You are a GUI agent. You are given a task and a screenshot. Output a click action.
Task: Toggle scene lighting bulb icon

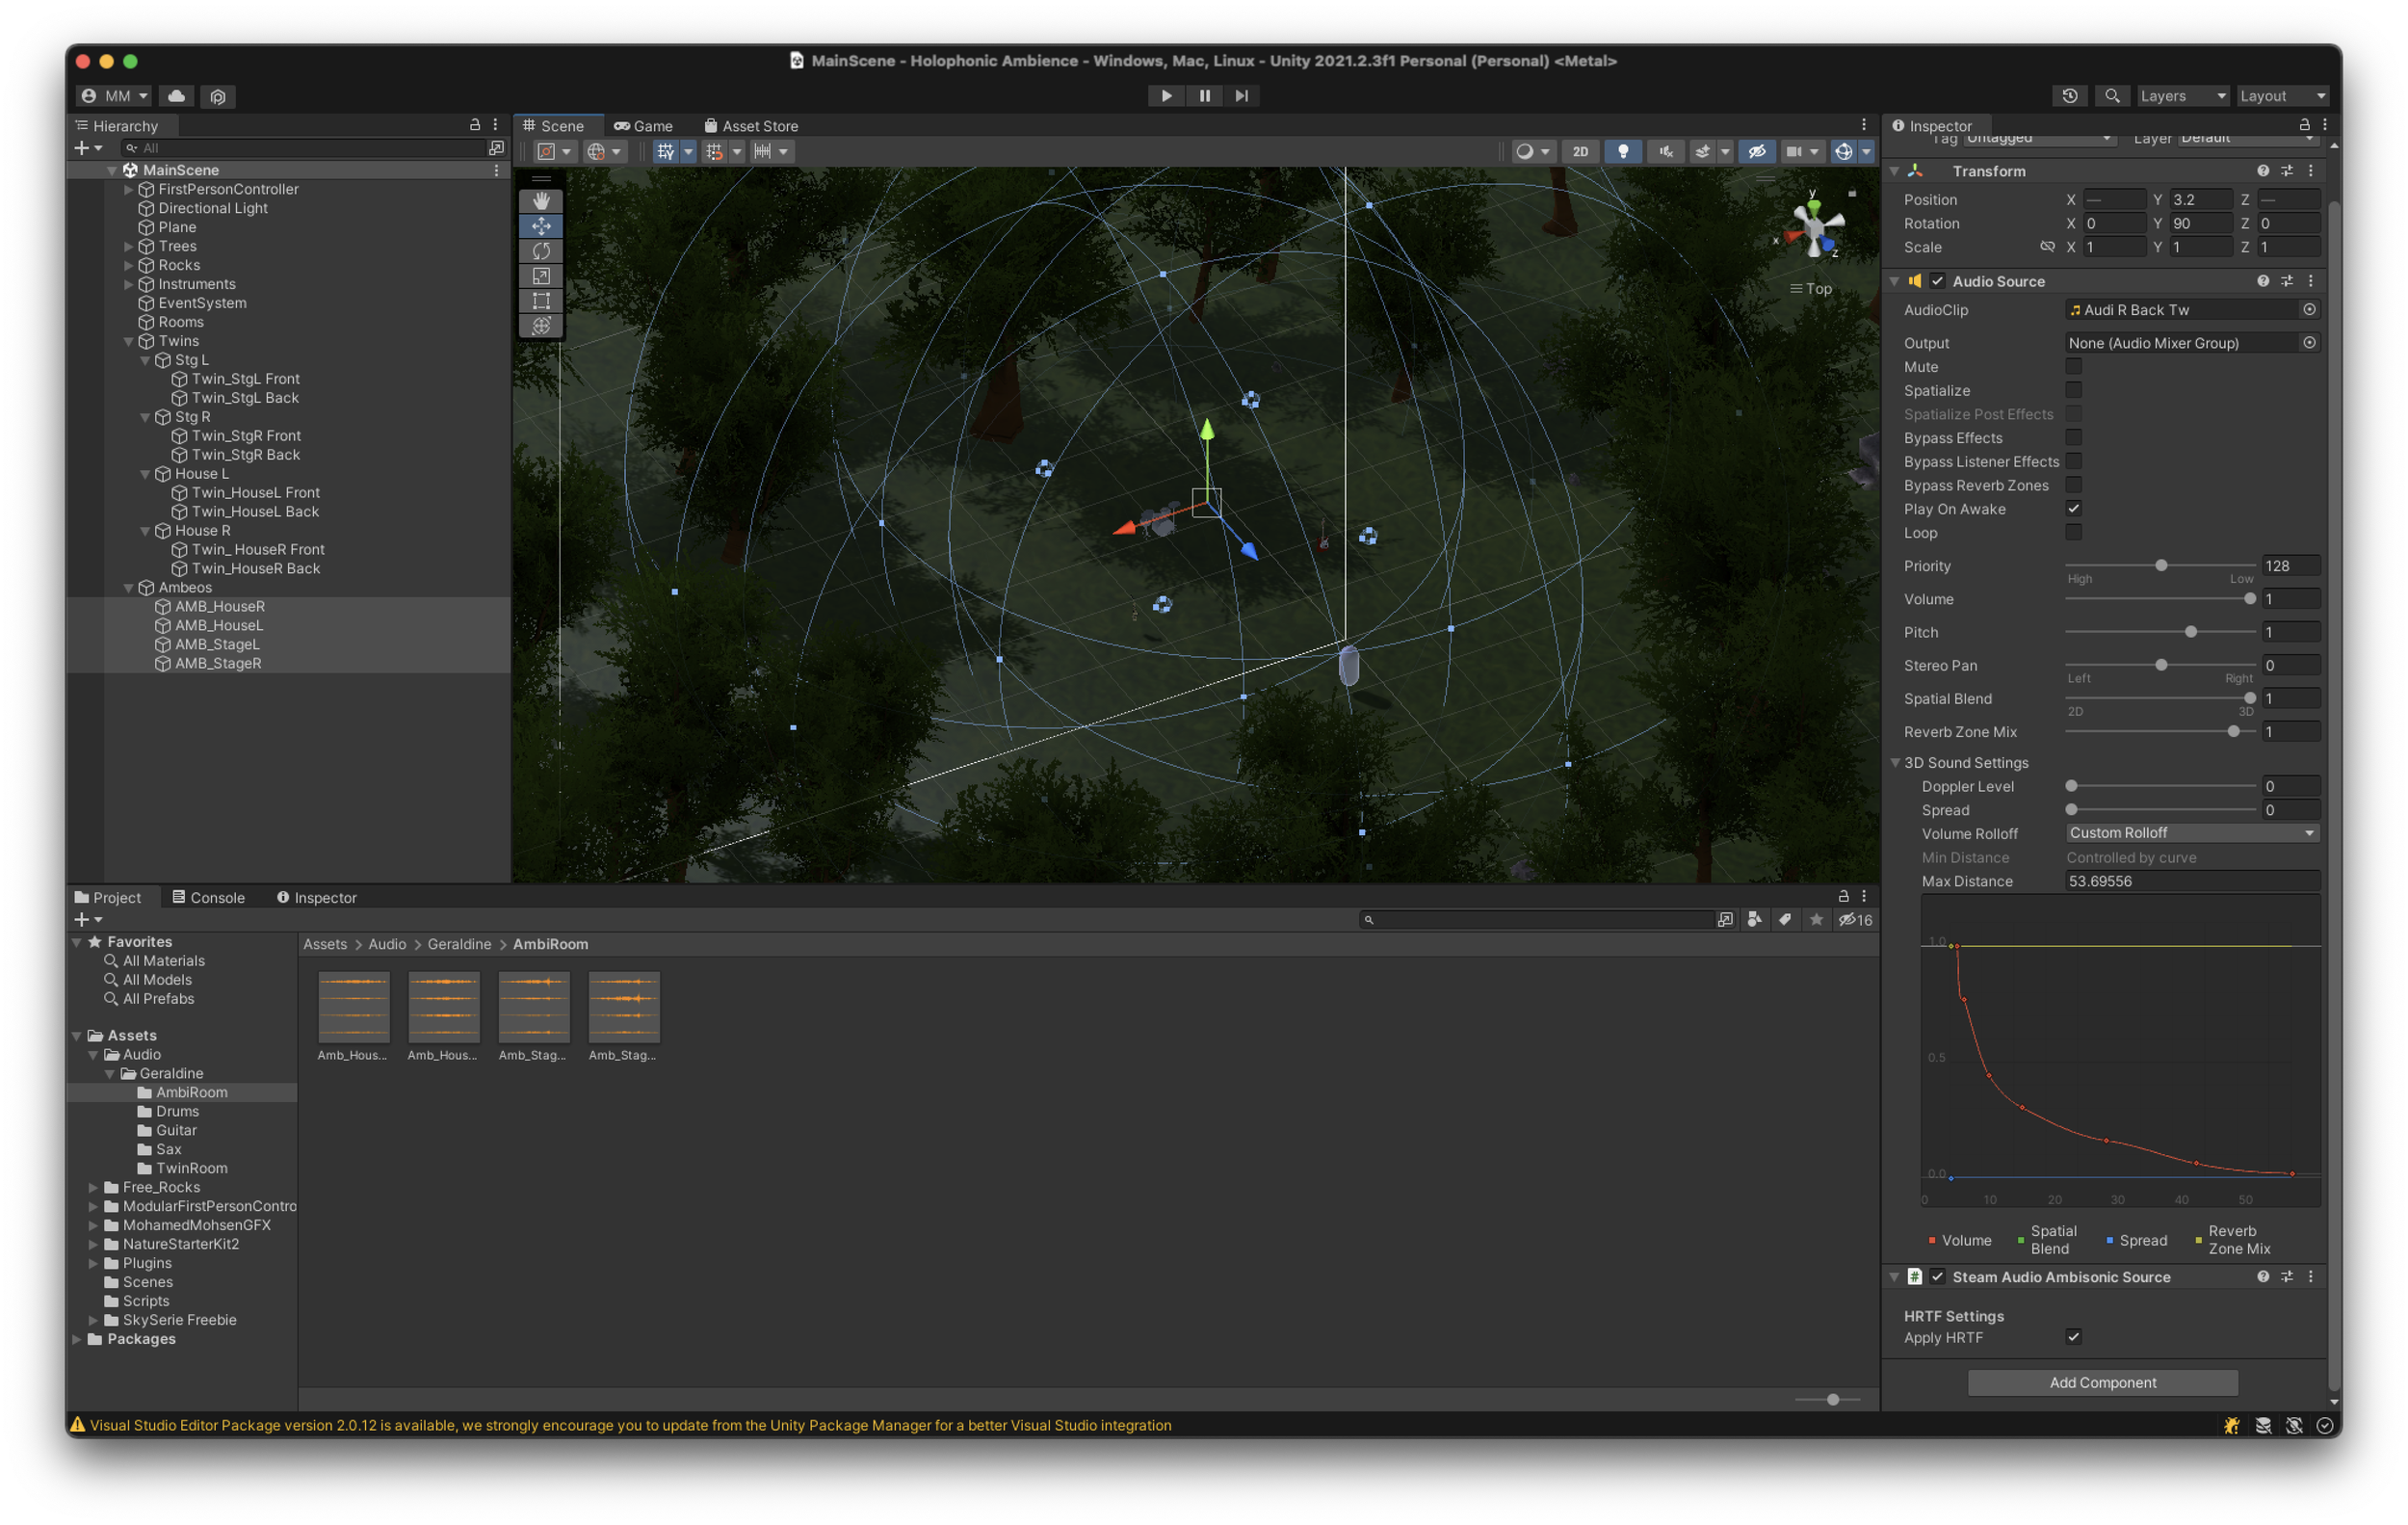coord(1622,152)
